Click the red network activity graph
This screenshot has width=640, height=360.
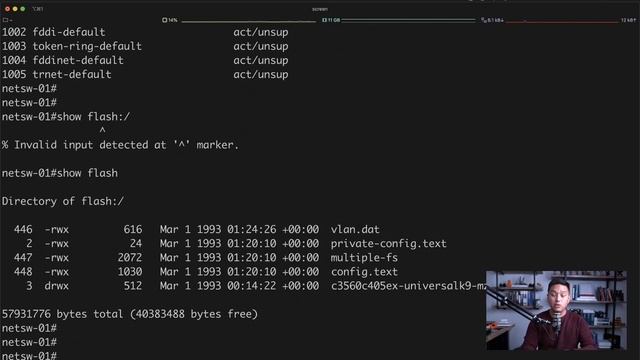(562, 21)
